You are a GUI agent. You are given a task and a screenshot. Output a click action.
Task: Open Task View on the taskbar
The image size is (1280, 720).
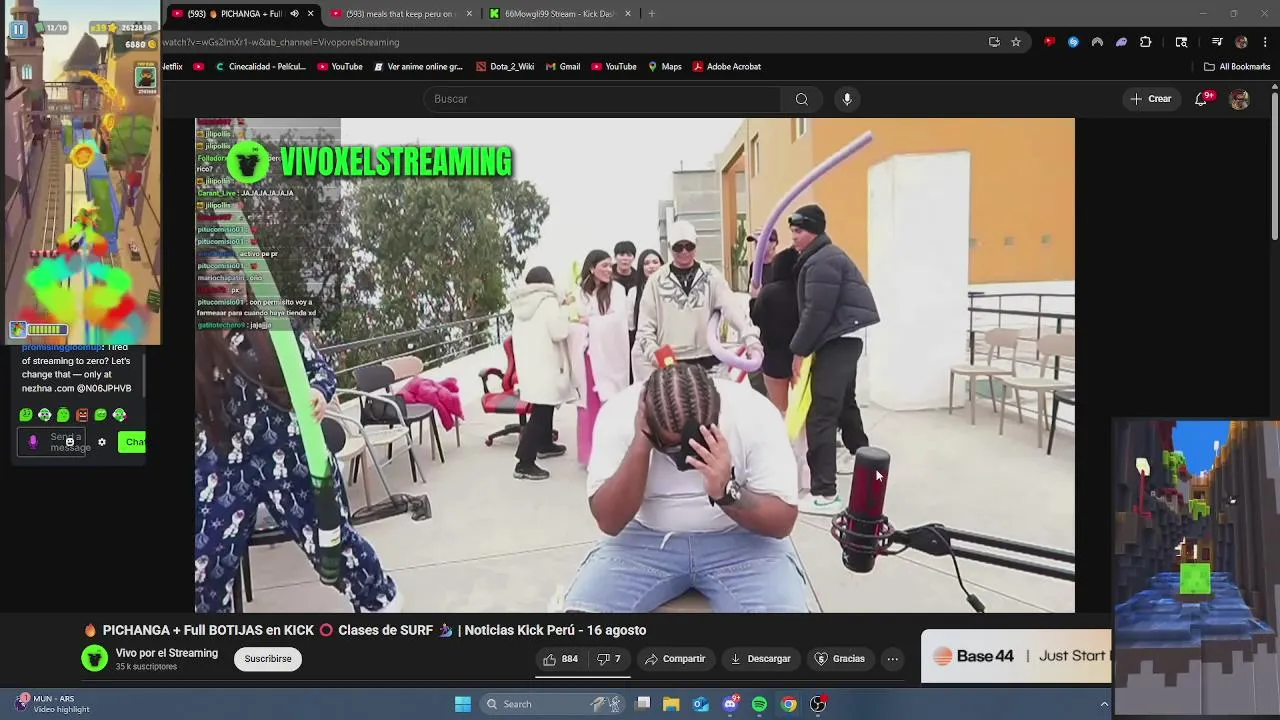[643, 704]
